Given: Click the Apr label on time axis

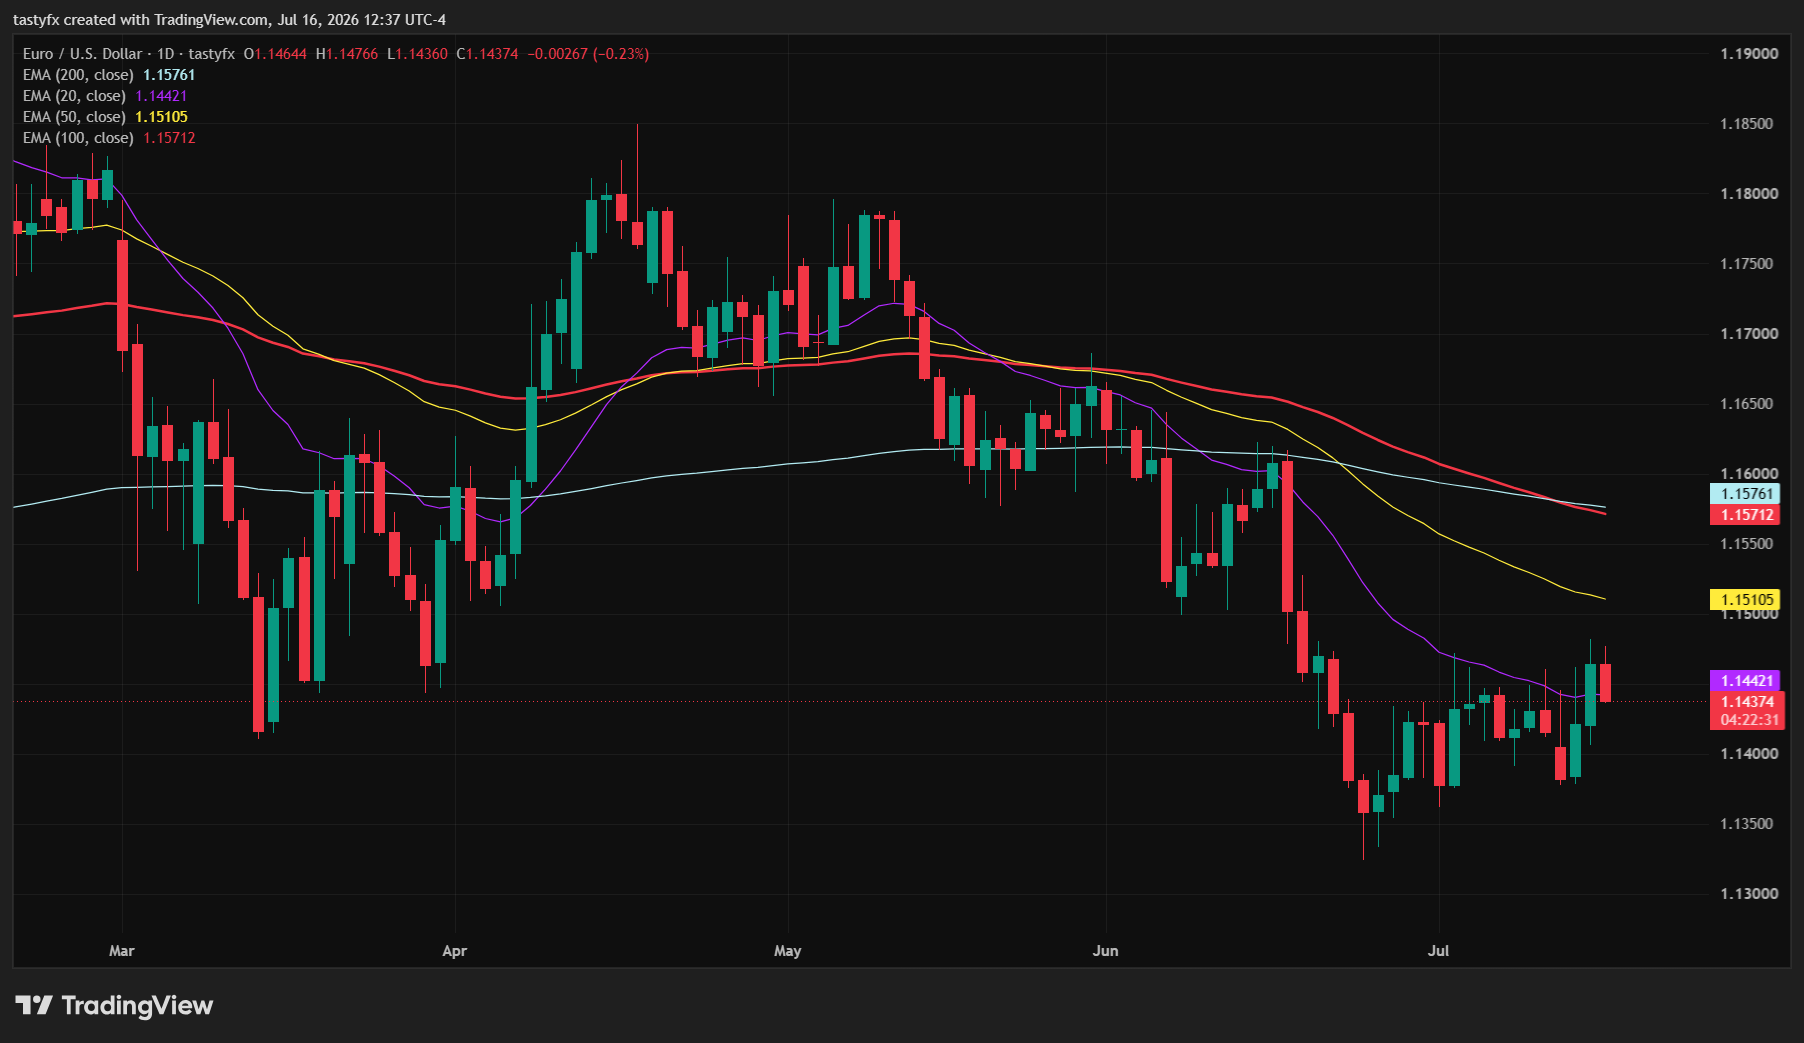Looking at the screenshot, I should pos(454,951).
